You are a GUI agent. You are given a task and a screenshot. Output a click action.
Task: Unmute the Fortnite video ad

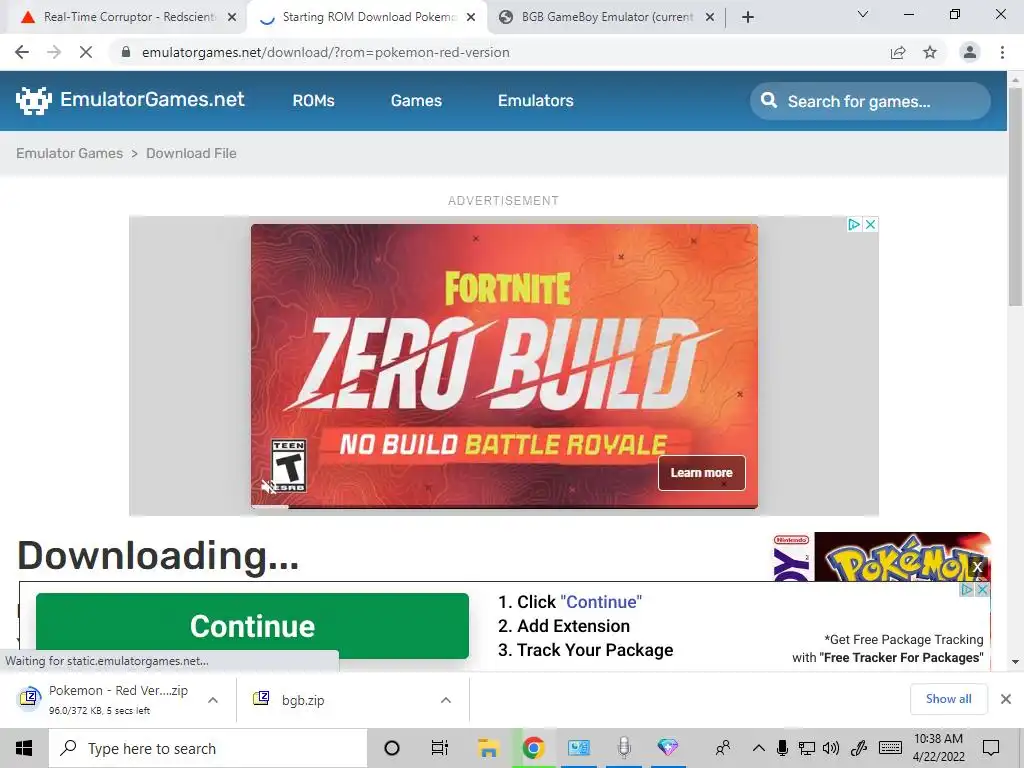coord(268,487)
